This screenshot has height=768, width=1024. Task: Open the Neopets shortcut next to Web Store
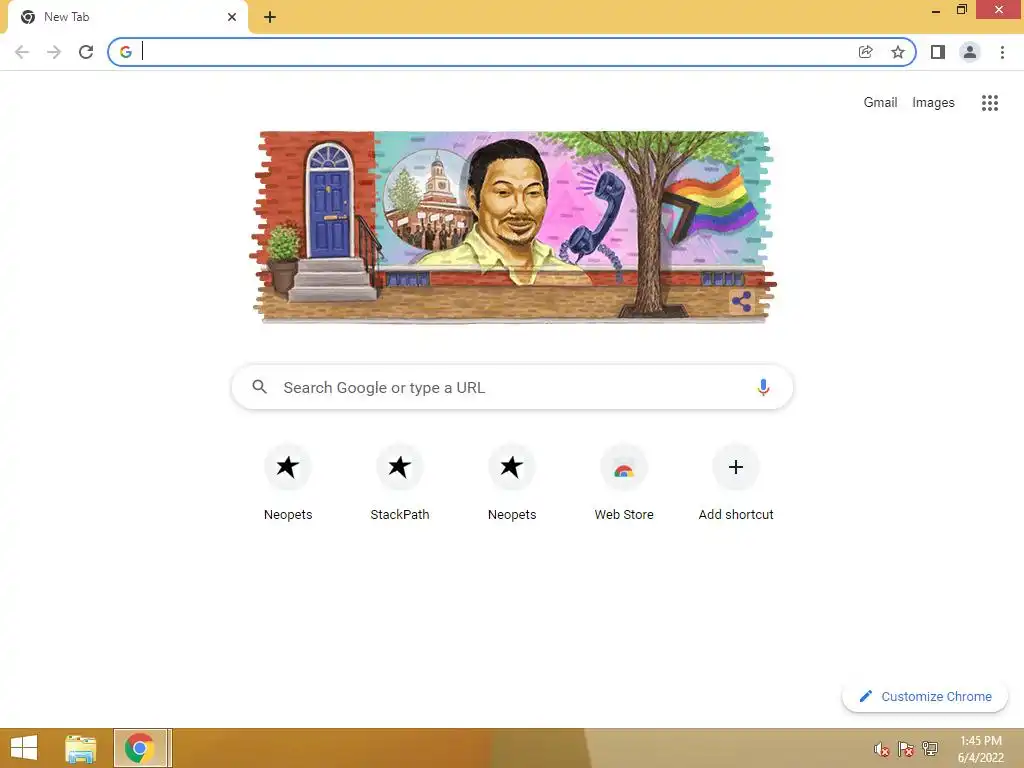pyautogui.click(x=512, y=483)
